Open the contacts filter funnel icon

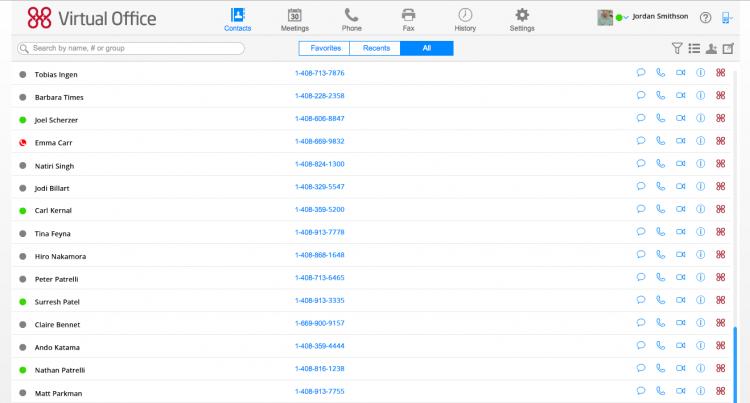click(677, 48)
